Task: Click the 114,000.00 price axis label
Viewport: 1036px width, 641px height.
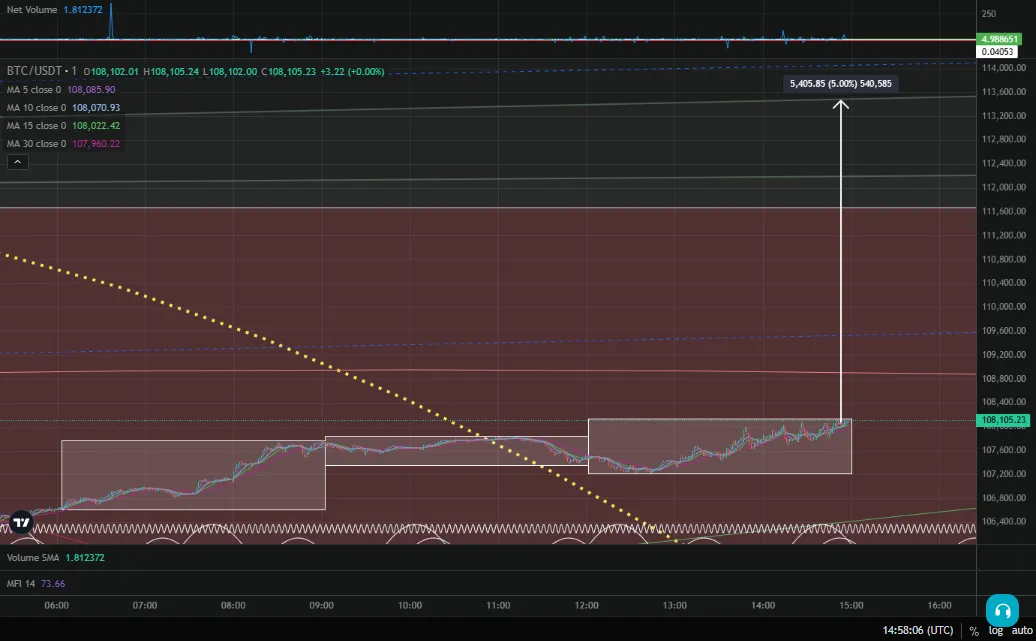Action: pyautogui.click(x=1004, y=67)
